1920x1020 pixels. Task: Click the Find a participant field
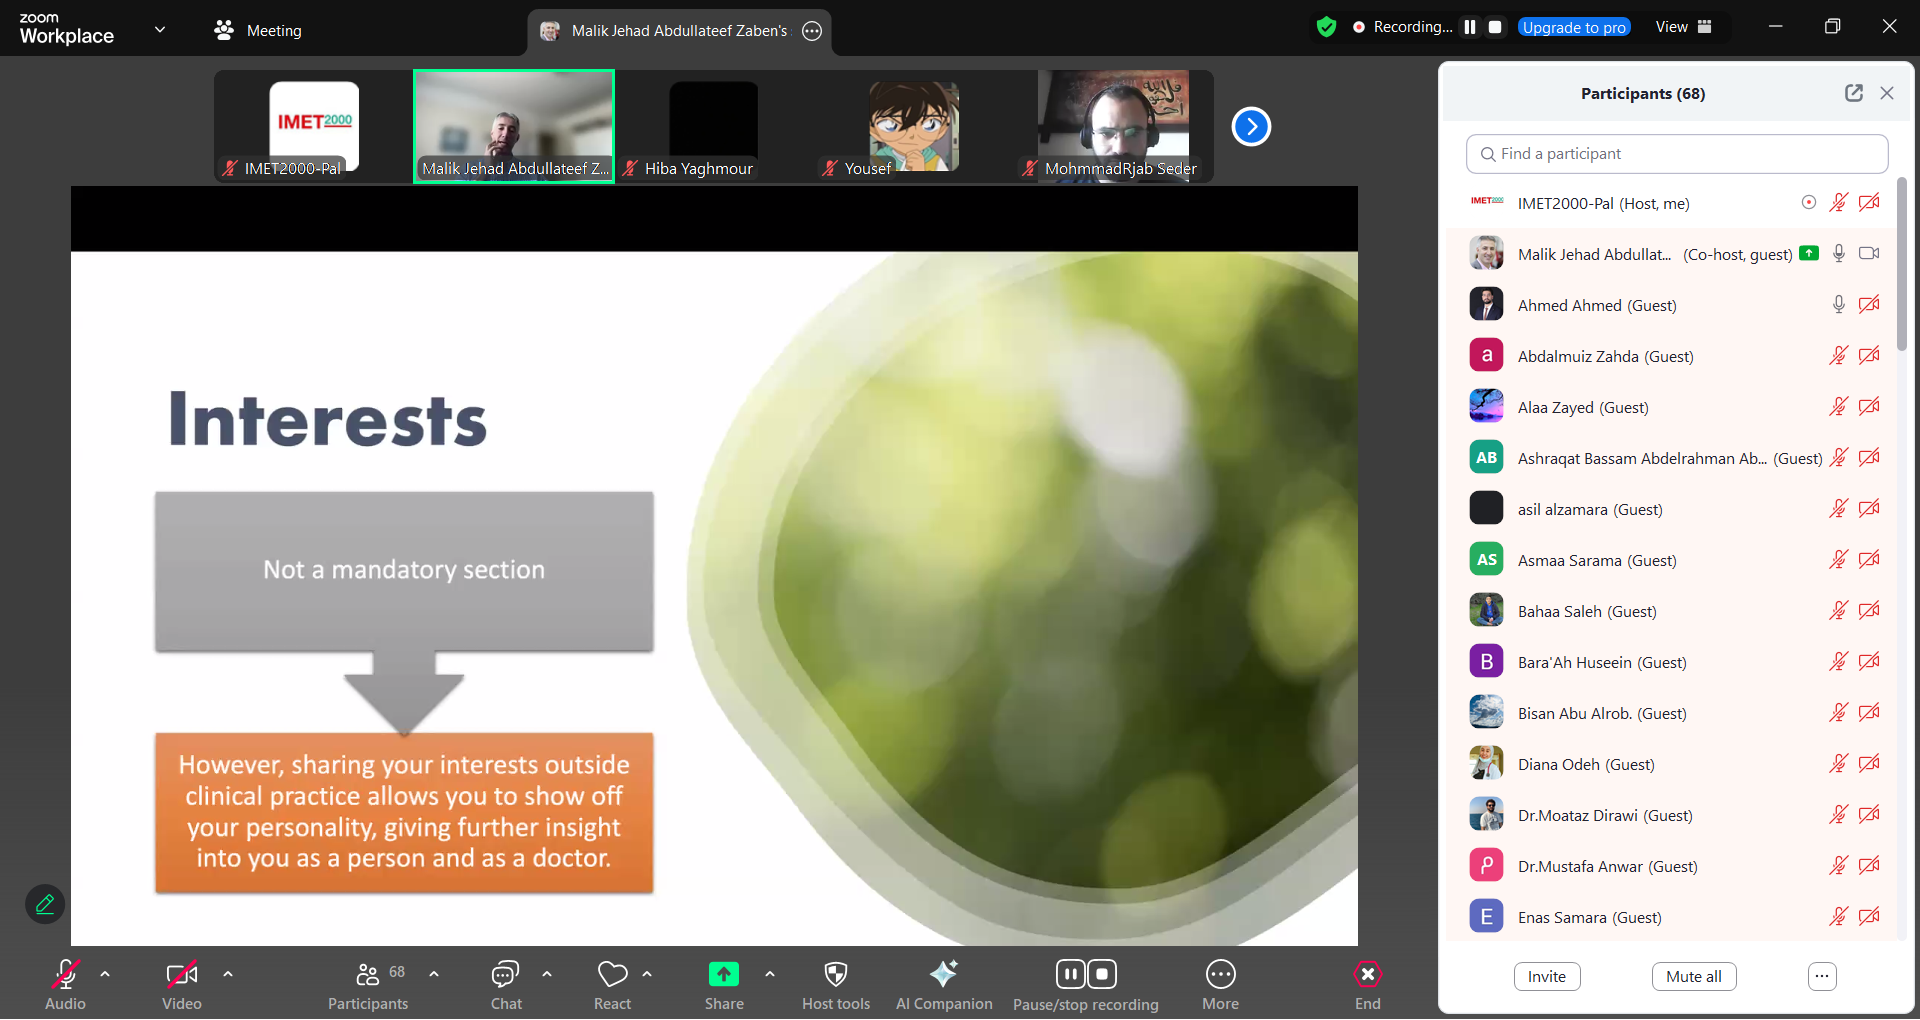pyautogui.click(x=1677, y=154)
